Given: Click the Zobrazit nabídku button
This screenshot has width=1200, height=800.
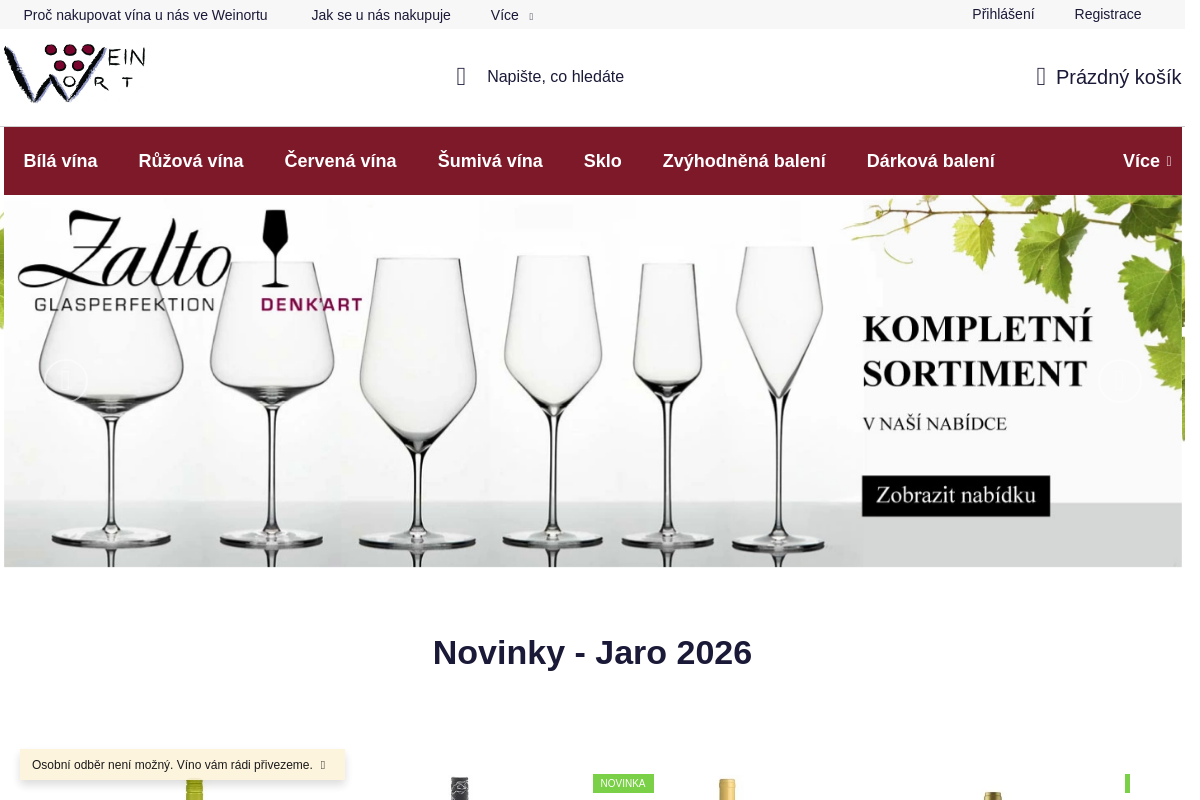Looking at the screenshot, I should pos(955,495).
